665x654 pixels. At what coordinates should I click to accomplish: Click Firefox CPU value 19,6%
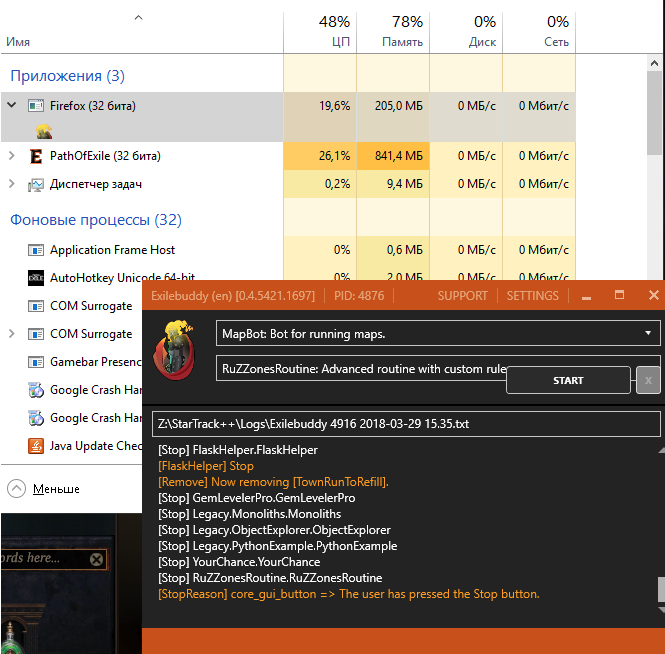(335, 106)
